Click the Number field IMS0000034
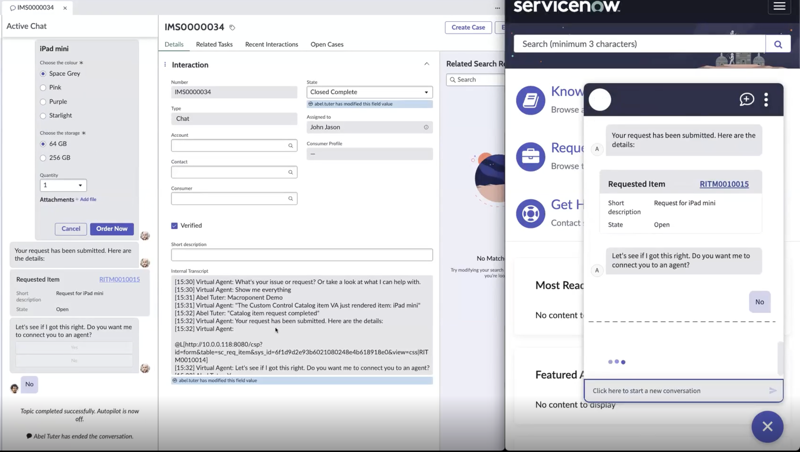The width and height of the screenshot is (800, 452). tap(234, 92)
